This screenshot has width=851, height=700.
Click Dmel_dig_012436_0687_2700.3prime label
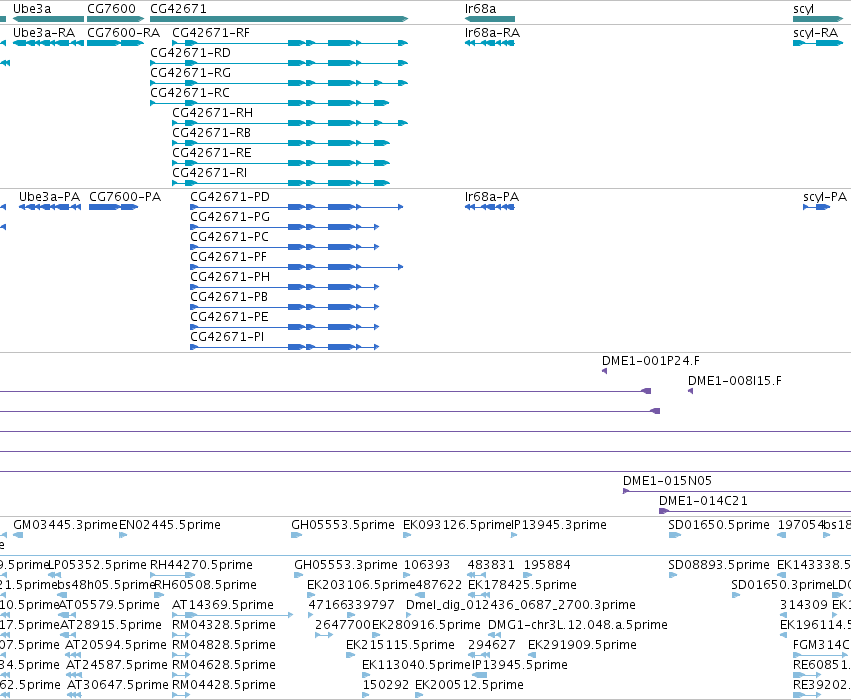coord(521,605)
